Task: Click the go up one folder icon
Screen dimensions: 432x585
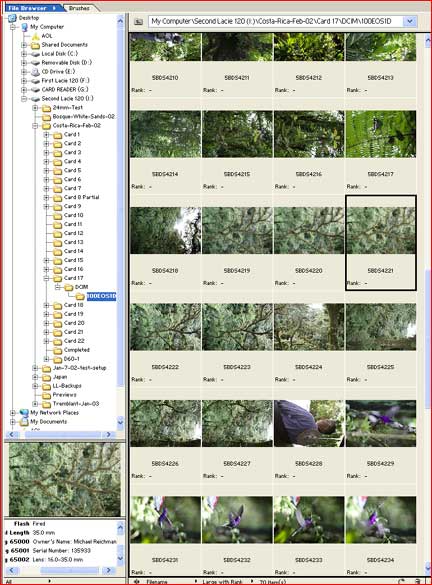Action: (138, 22)
